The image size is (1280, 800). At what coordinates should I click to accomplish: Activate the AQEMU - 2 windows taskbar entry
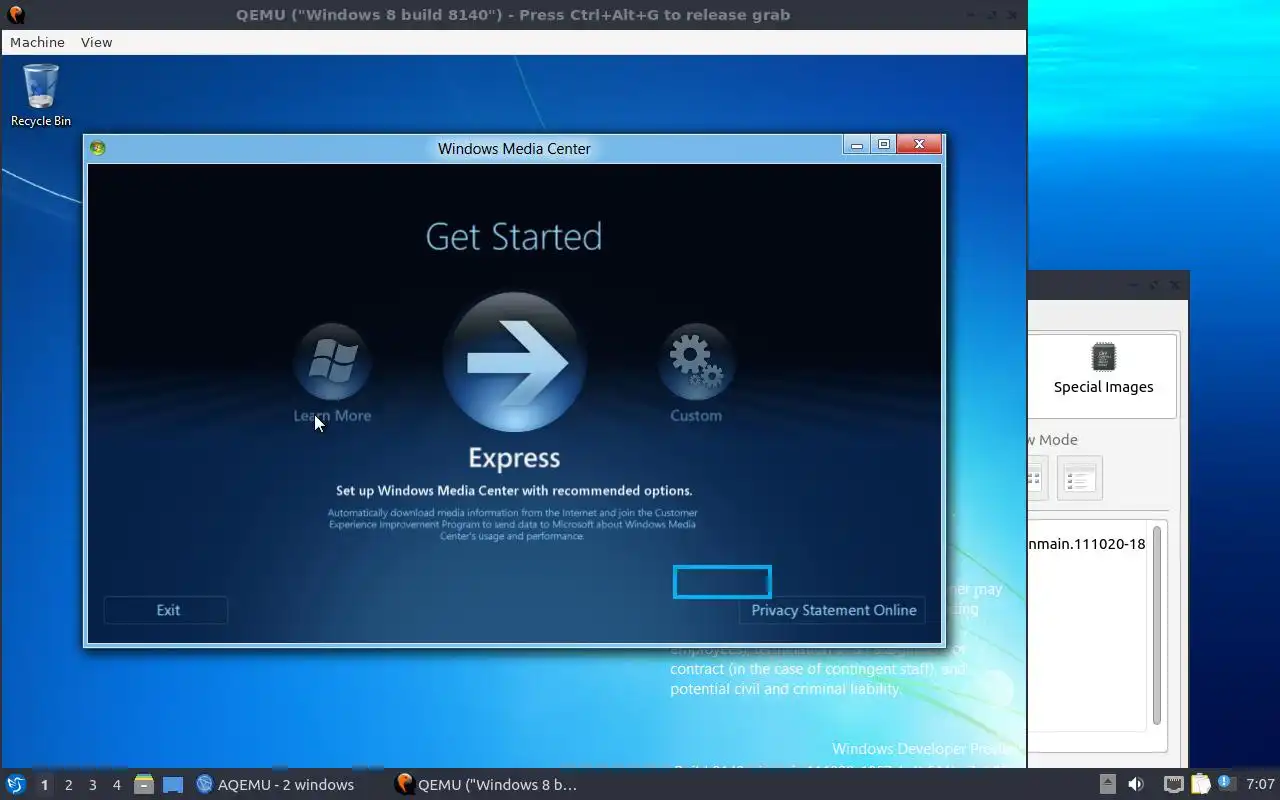coord(275,785)
